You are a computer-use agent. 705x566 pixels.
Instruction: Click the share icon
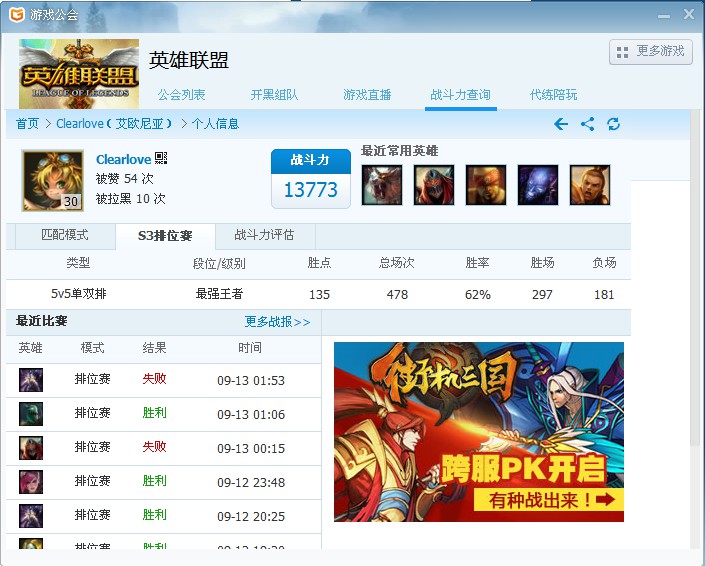(587, 124)
